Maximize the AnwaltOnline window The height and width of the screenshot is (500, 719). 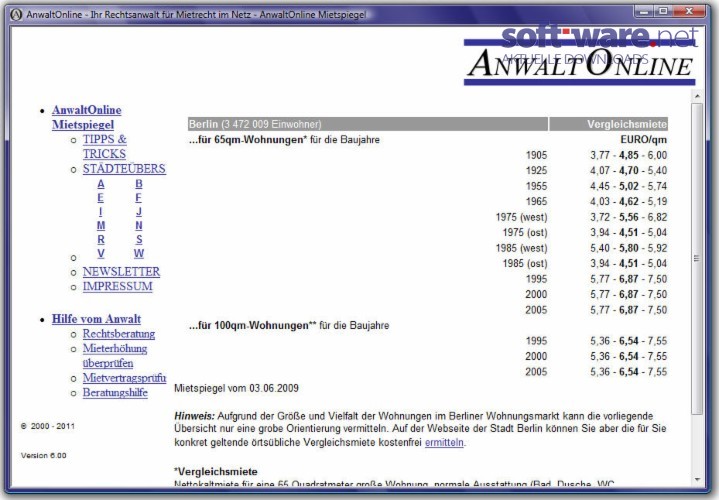click(x=663, y=11)
